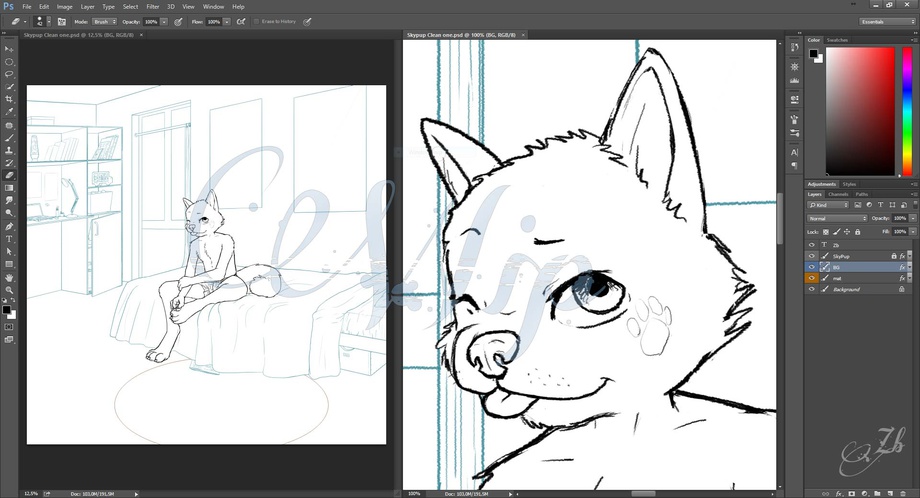Image resolution: width=920 pixels, height=498 pixels.
Task: Pick the Horizontal Type tool
Action: (9, 239)
